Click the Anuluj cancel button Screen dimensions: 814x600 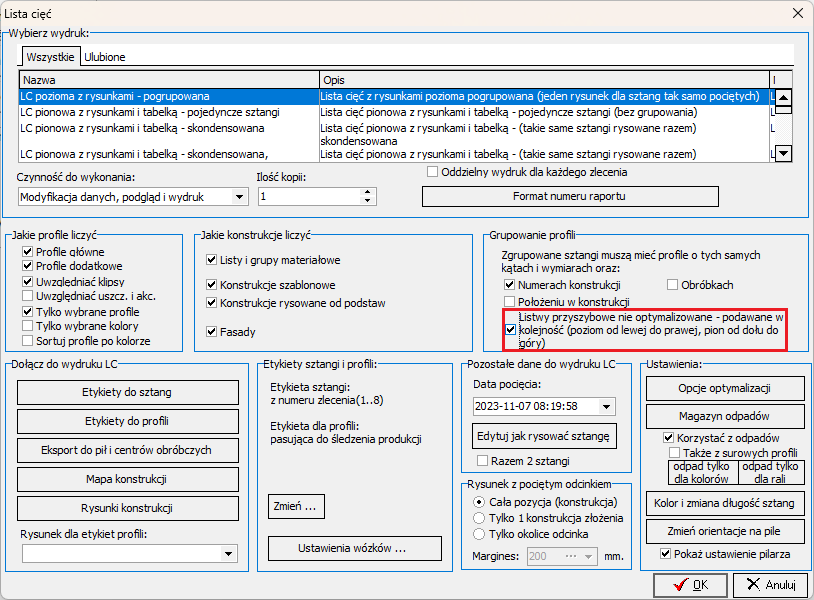770,585
